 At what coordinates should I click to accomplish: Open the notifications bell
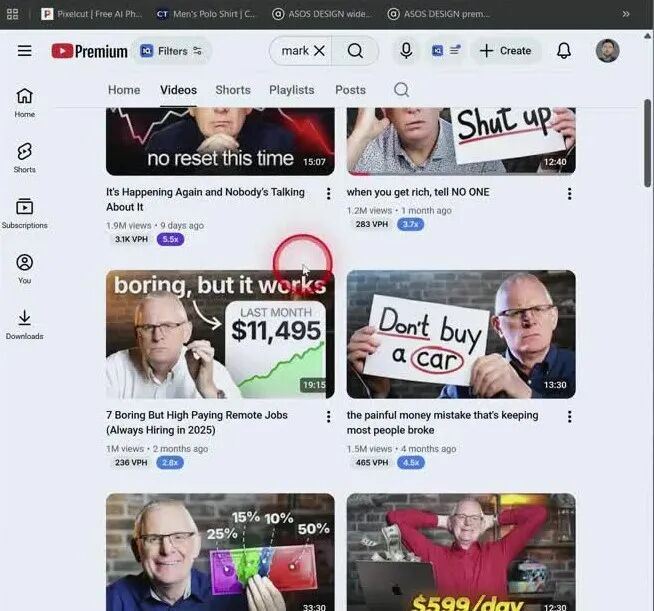tap(564, 51)
